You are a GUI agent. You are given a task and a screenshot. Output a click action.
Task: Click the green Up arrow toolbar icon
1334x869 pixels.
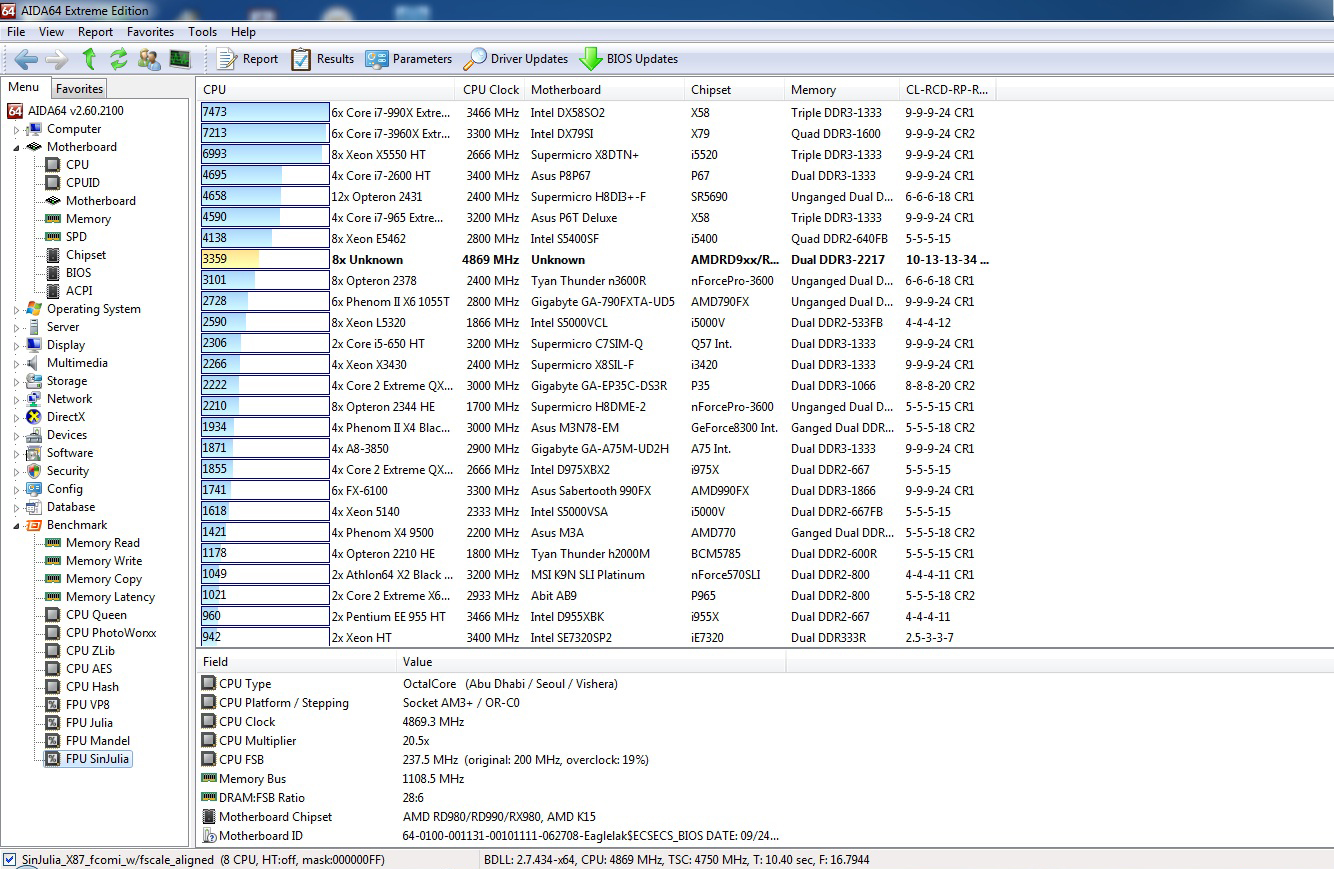[x=89, y=59]
